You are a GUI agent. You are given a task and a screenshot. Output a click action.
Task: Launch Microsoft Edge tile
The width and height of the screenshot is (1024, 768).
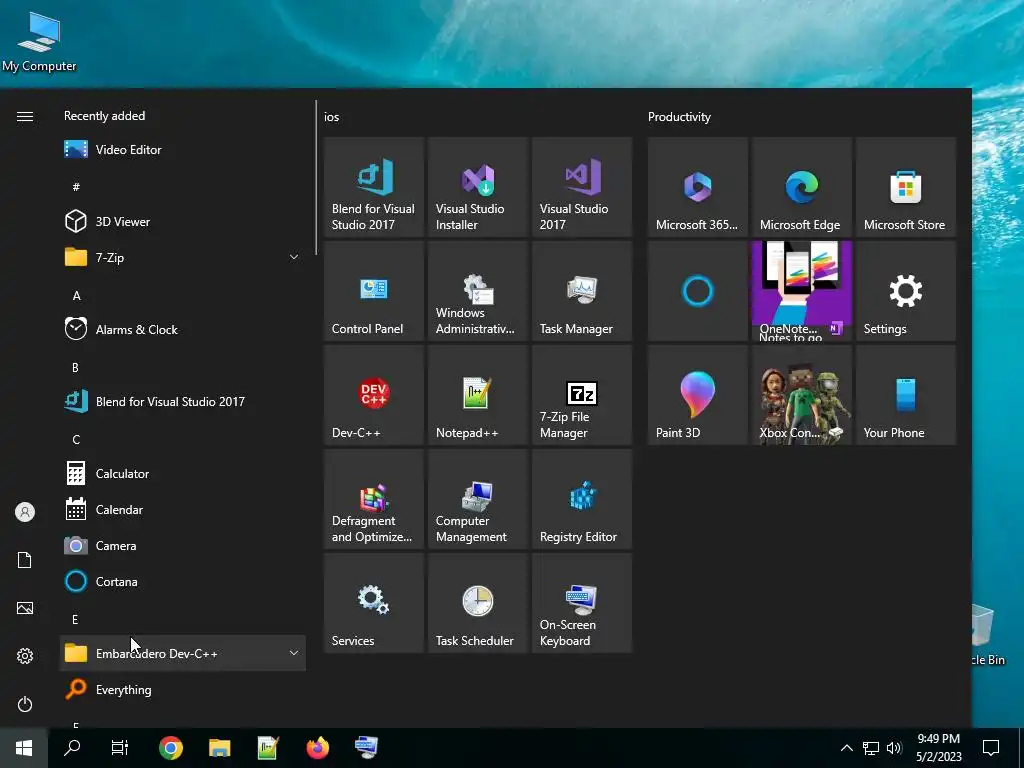pyautogui.click(x=801, y=187)
